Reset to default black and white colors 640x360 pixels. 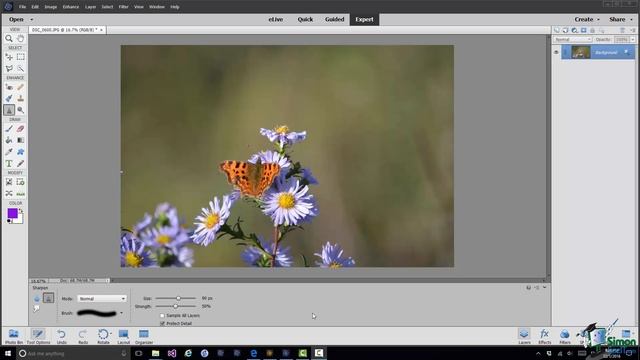tap(9, 221)
